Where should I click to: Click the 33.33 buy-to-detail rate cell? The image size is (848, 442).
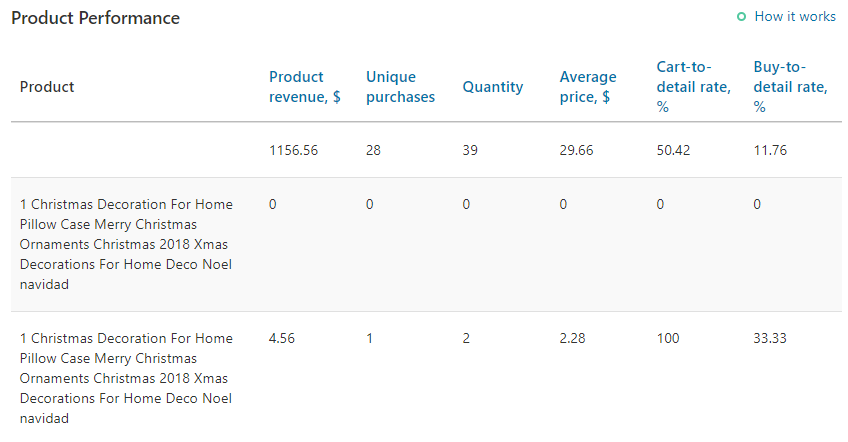point(770,339)
